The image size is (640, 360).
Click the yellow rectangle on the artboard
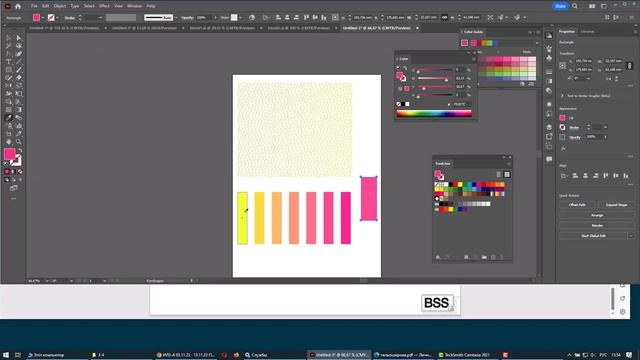[x=242, y=218]
